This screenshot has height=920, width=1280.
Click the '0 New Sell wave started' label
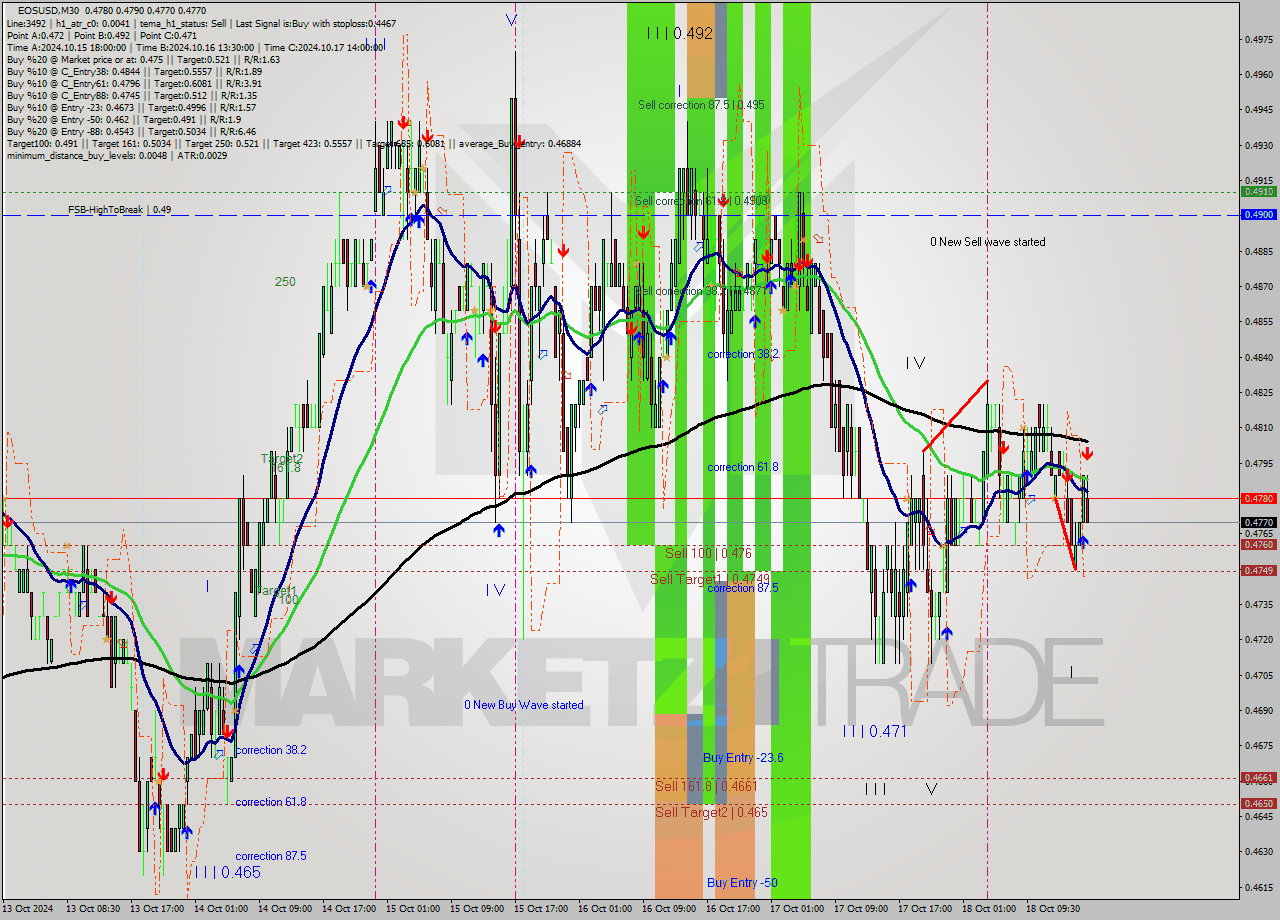point(987,242)
